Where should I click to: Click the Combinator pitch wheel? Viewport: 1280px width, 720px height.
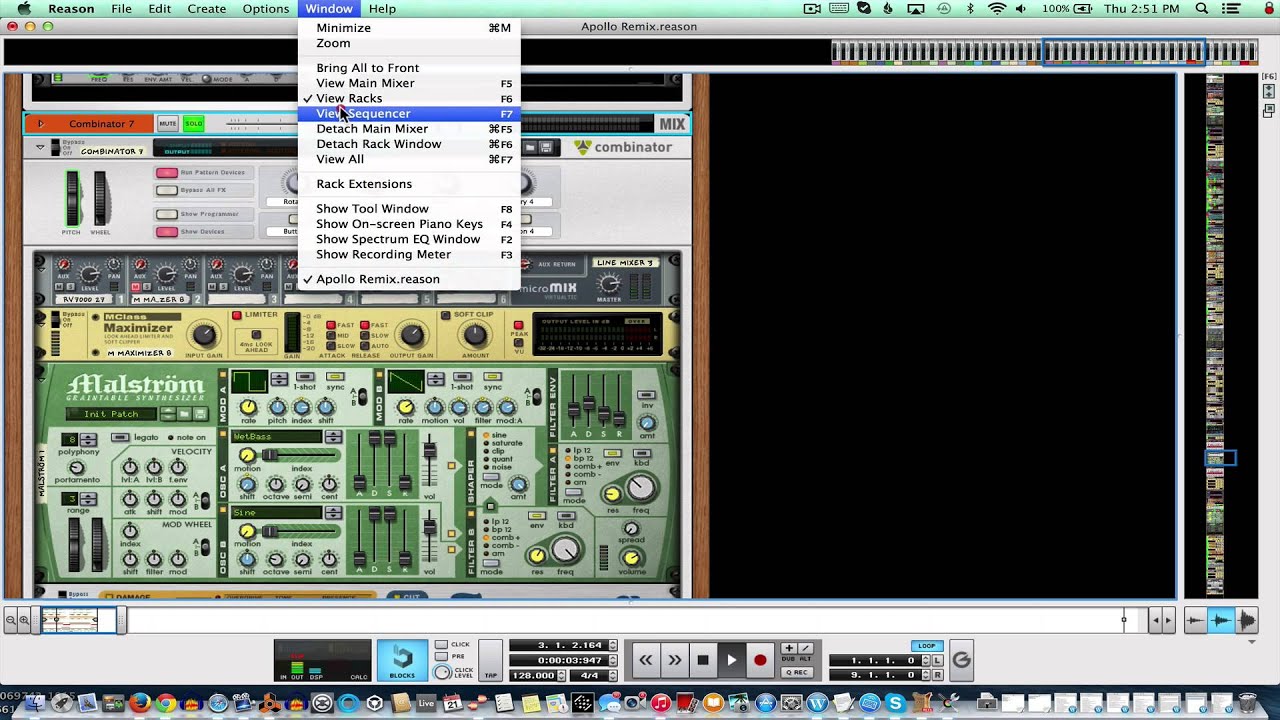point(71,198)
